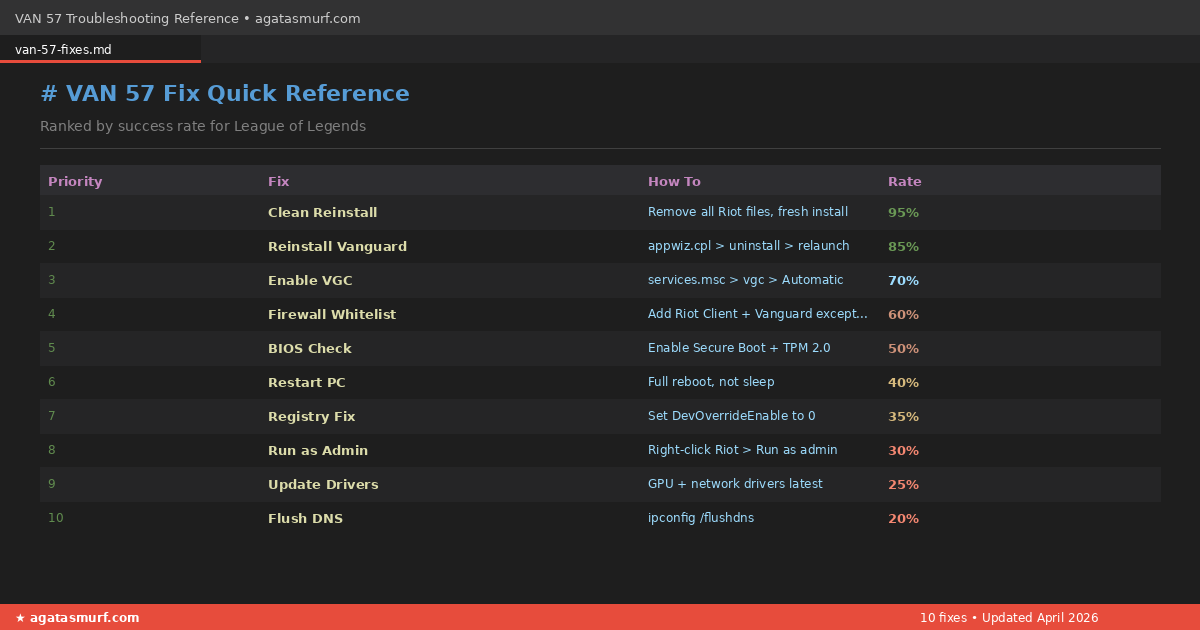Click priority number 10 cell
This screenshot has width=1200, height=630.
click(56, 518)
